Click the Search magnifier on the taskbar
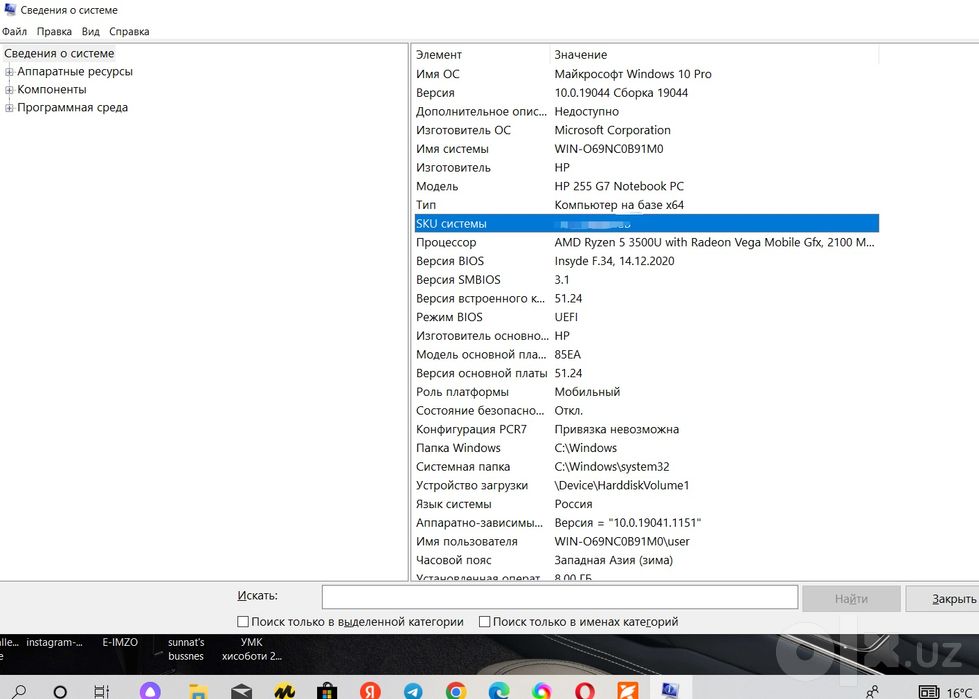Screen dimensions: 979x699 [x=19, y=691]
